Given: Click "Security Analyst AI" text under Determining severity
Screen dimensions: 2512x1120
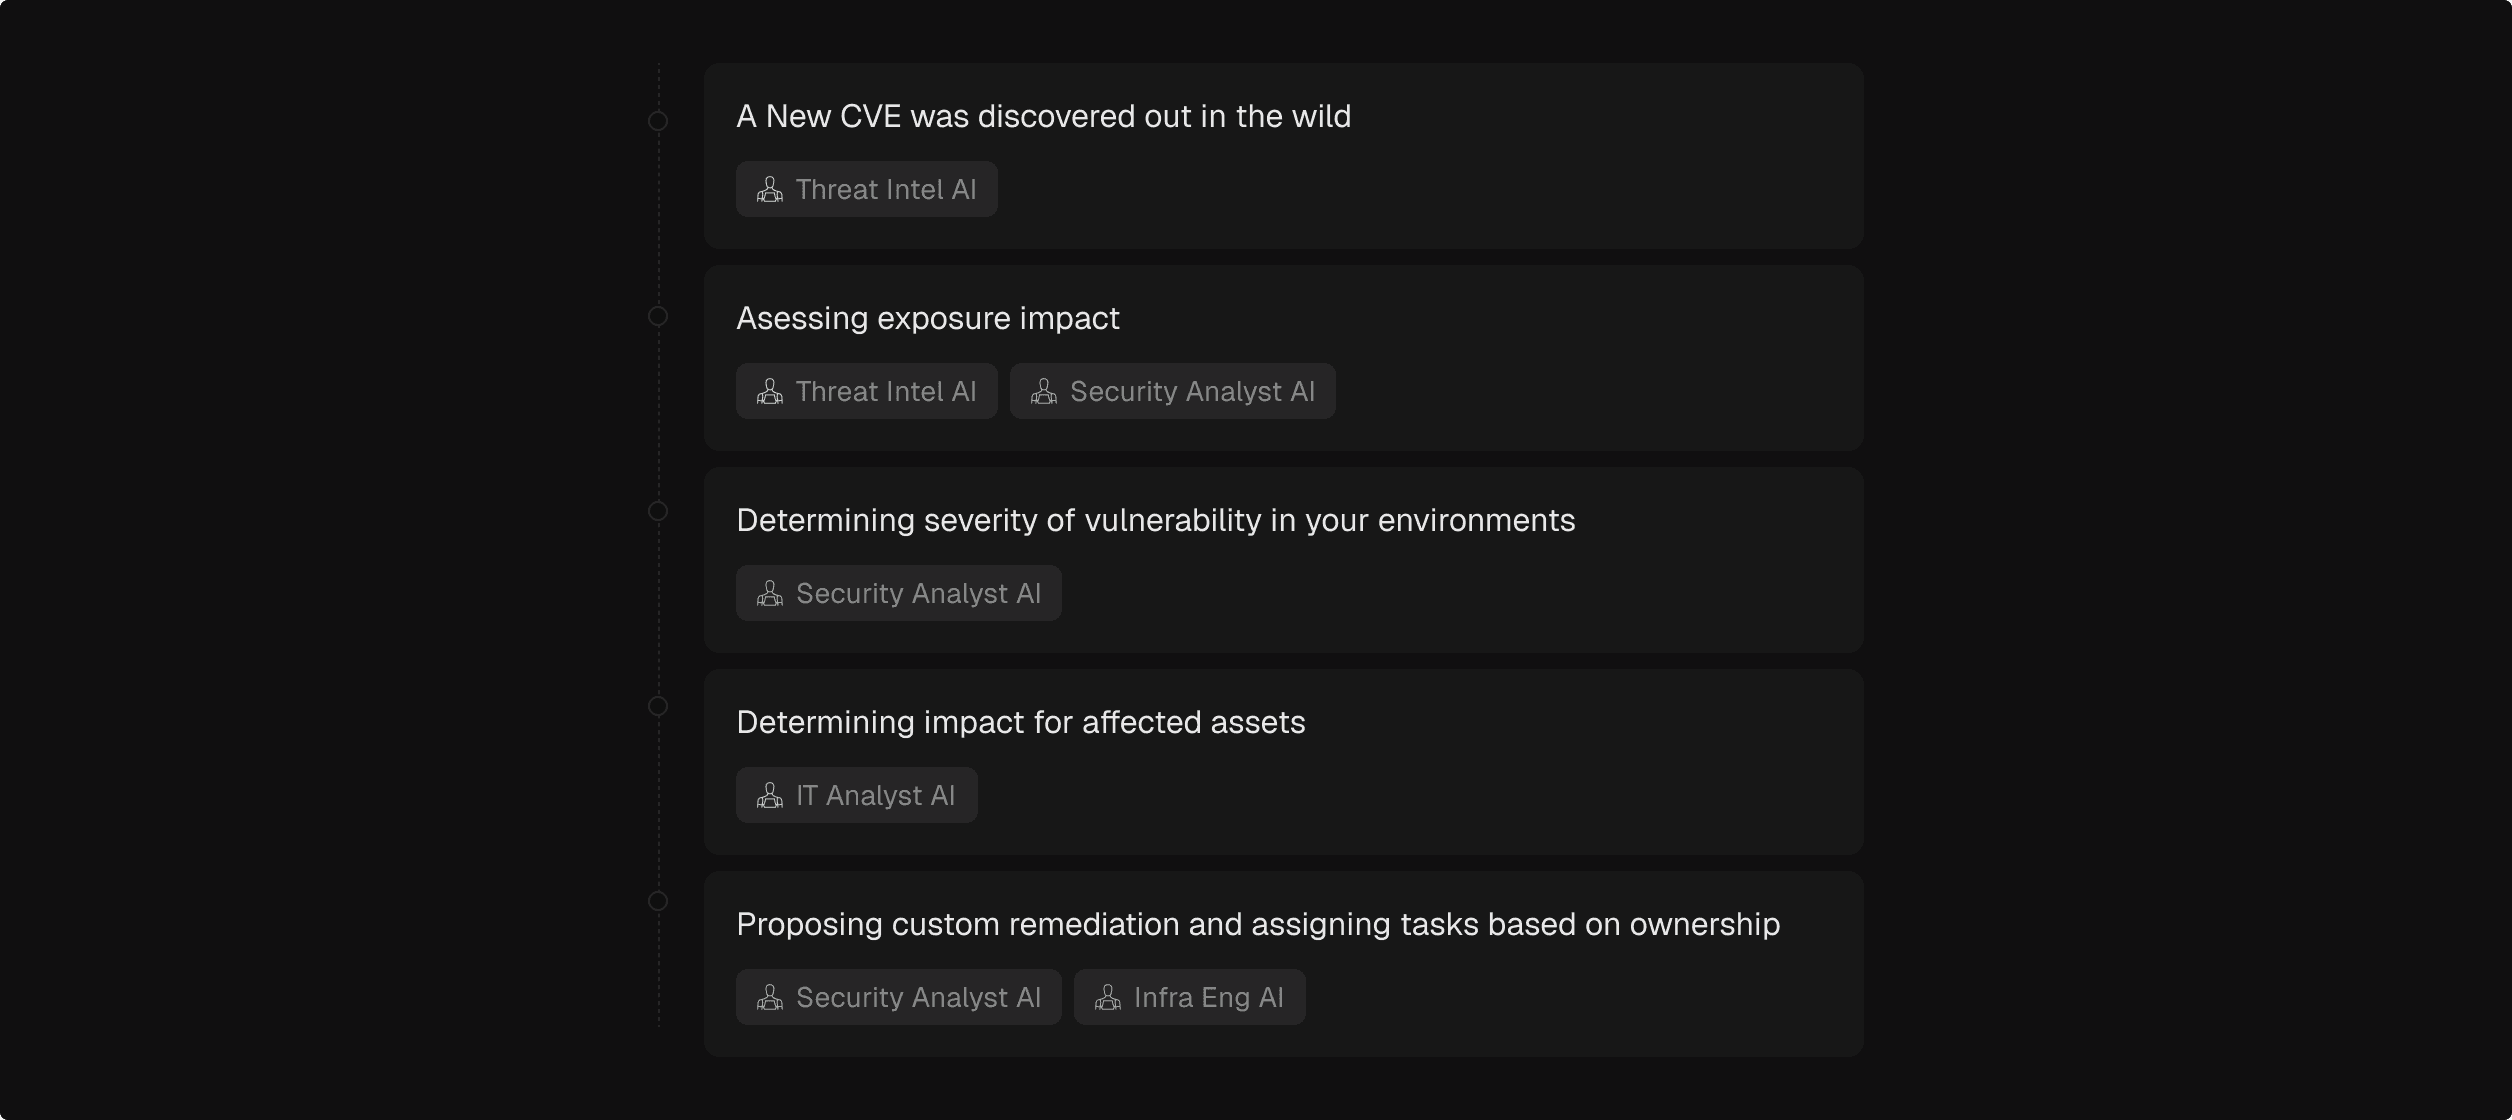Looking at the screenshot, I should [918, 594].
